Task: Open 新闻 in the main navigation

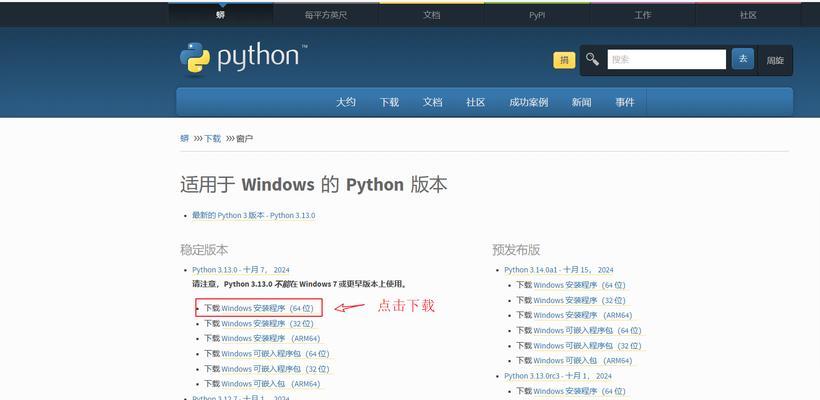Action: [x=581, y=102]
